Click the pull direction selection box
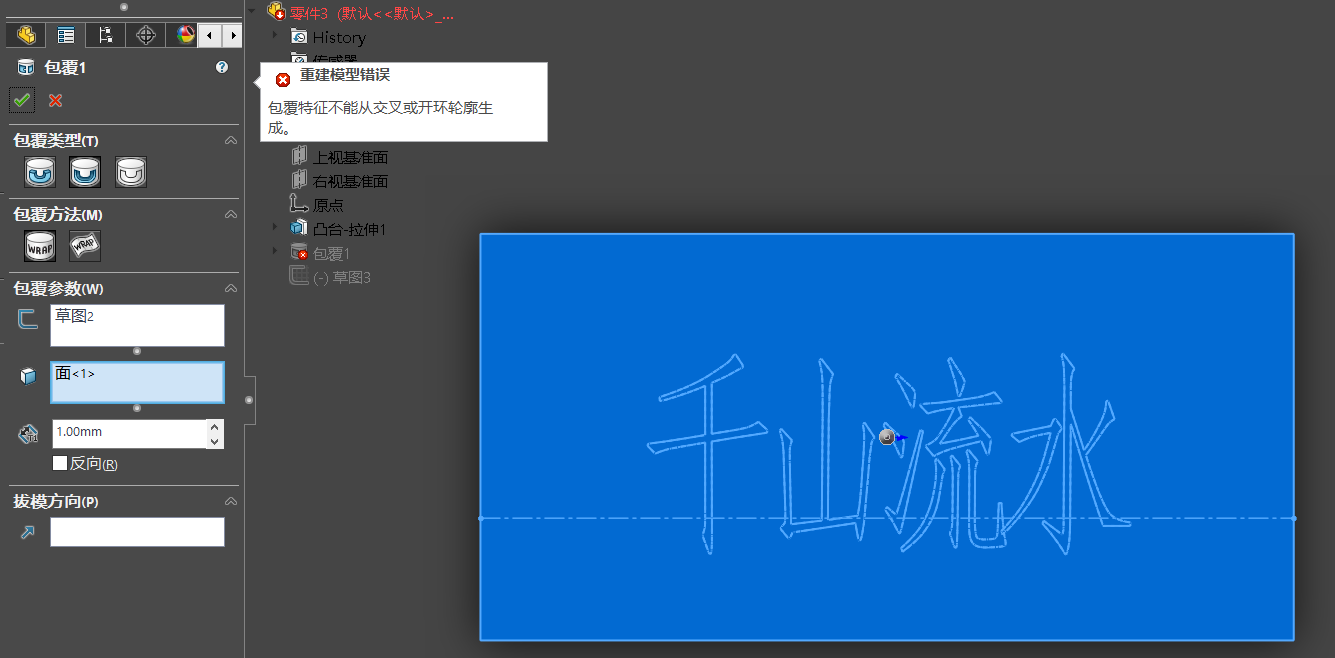This screenshot has width=1335, height=658. point(137,532)
